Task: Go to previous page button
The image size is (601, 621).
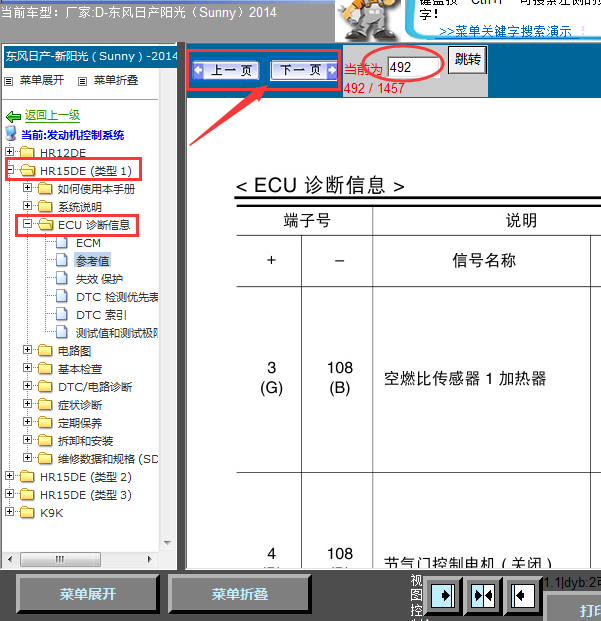Action: (226, 70)
